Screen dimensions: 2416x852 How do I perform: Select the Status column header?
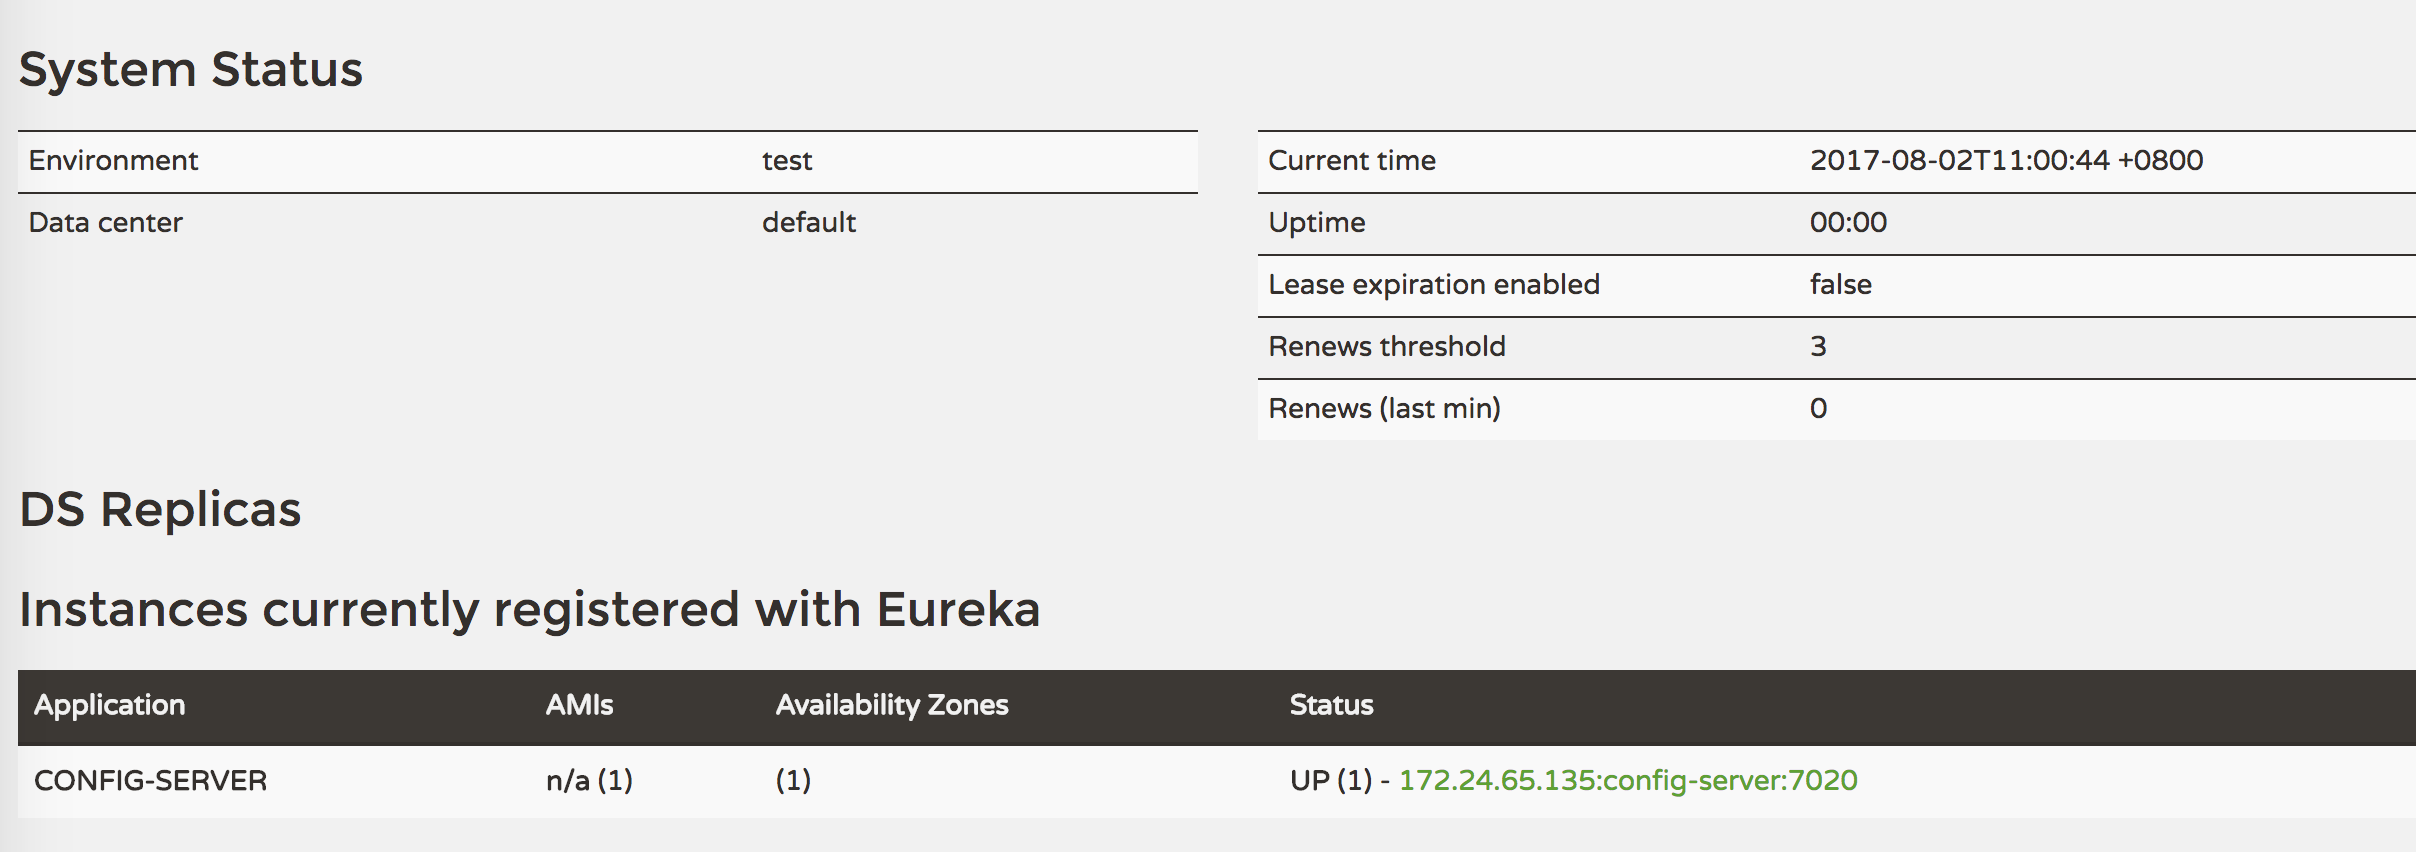[1331, 705]
